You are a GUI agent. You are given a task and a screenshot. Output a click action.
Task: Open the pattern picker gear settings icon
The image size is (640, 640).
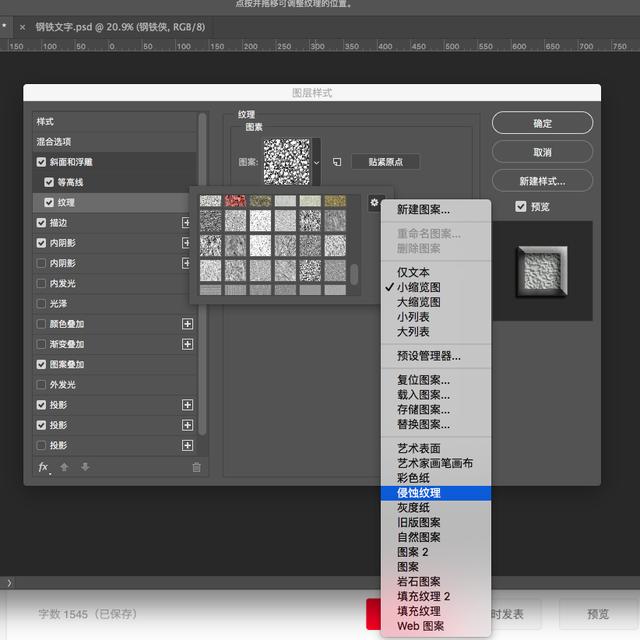(x=374, y=202)
